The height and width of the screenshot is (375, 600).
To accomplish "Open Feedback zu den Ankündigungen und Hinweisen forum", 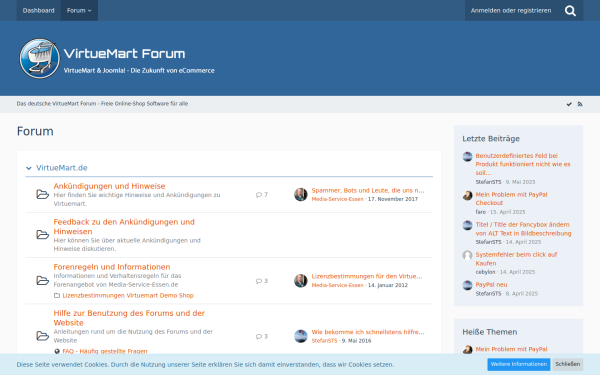I will pyautogui.click(x=124, y=227).
